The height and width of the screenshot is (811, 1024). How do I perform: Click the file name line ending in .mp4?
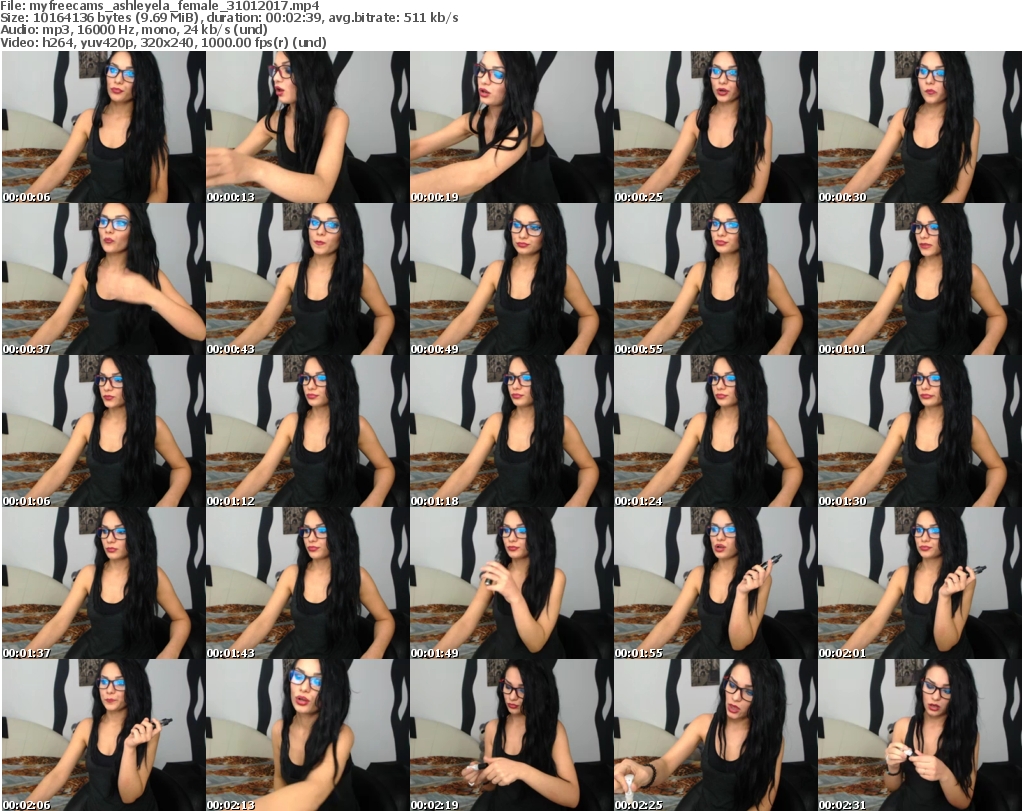pyautogui.click(x=160, y=6)
